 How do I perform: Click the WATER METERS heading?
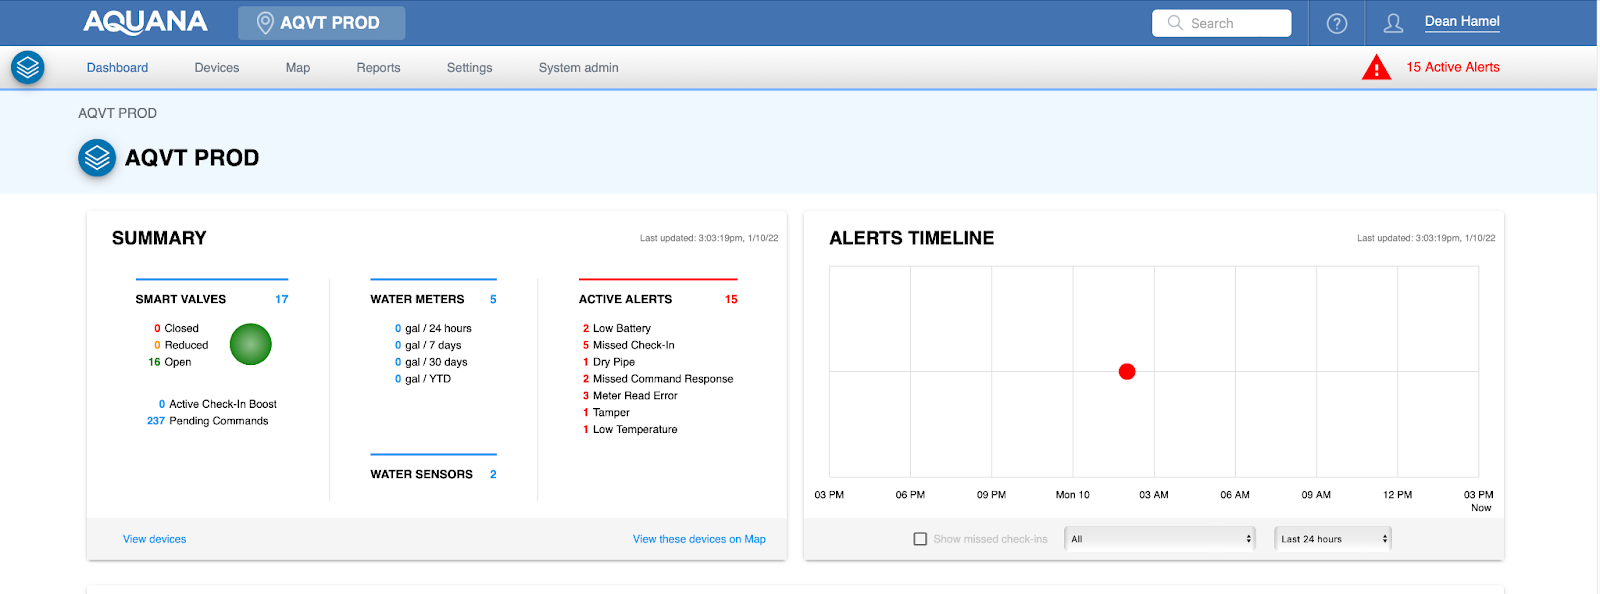pos(417,299)
